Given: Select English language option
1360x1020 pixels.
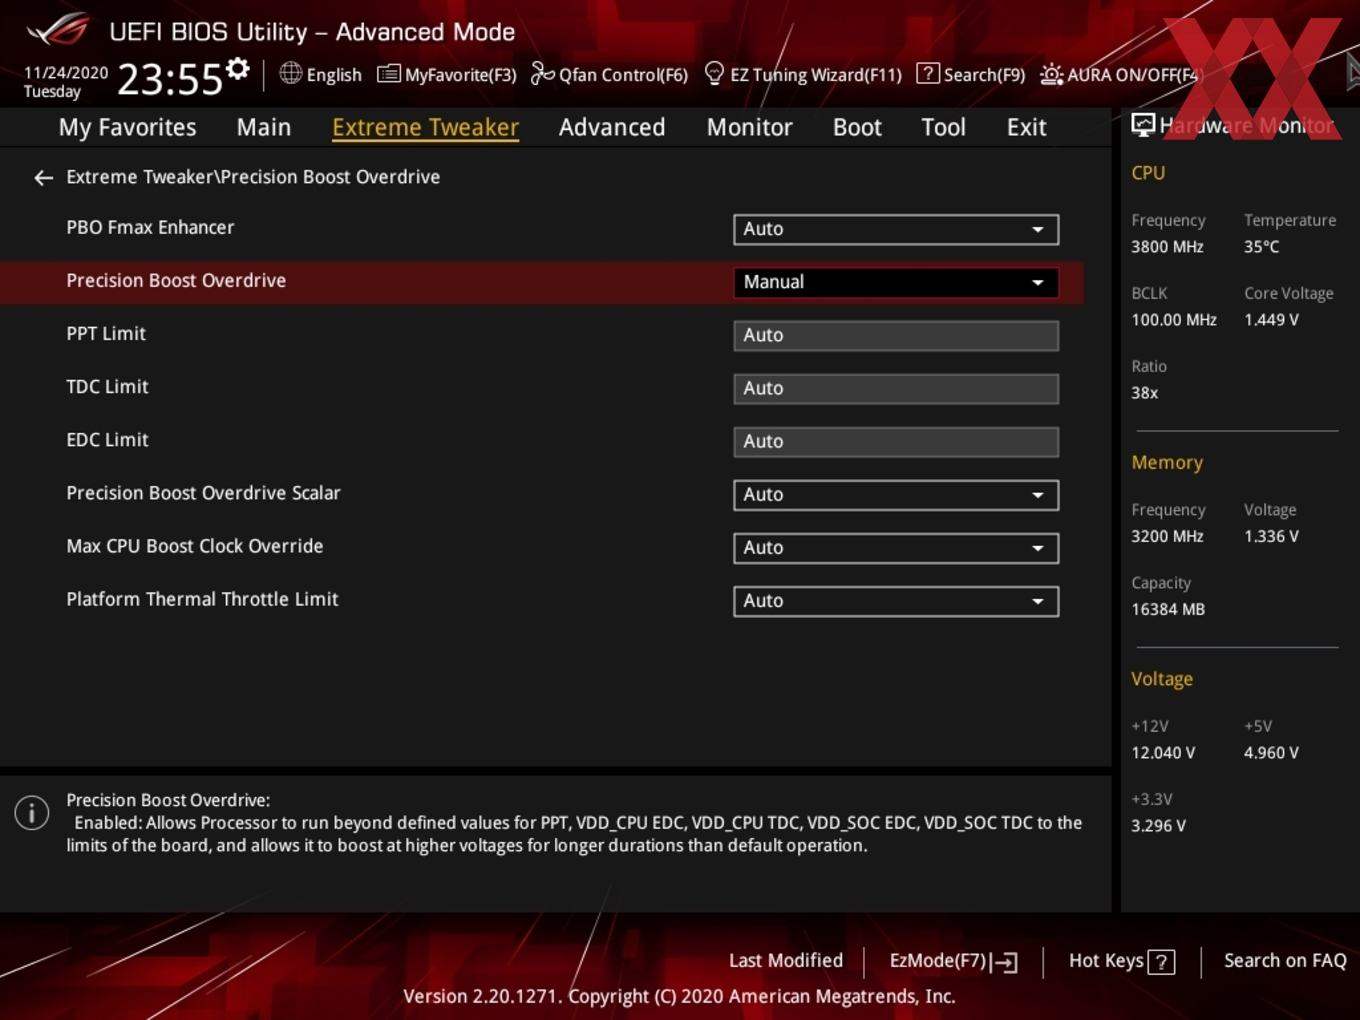Looking at the screenshot, I should pos(334,75).
